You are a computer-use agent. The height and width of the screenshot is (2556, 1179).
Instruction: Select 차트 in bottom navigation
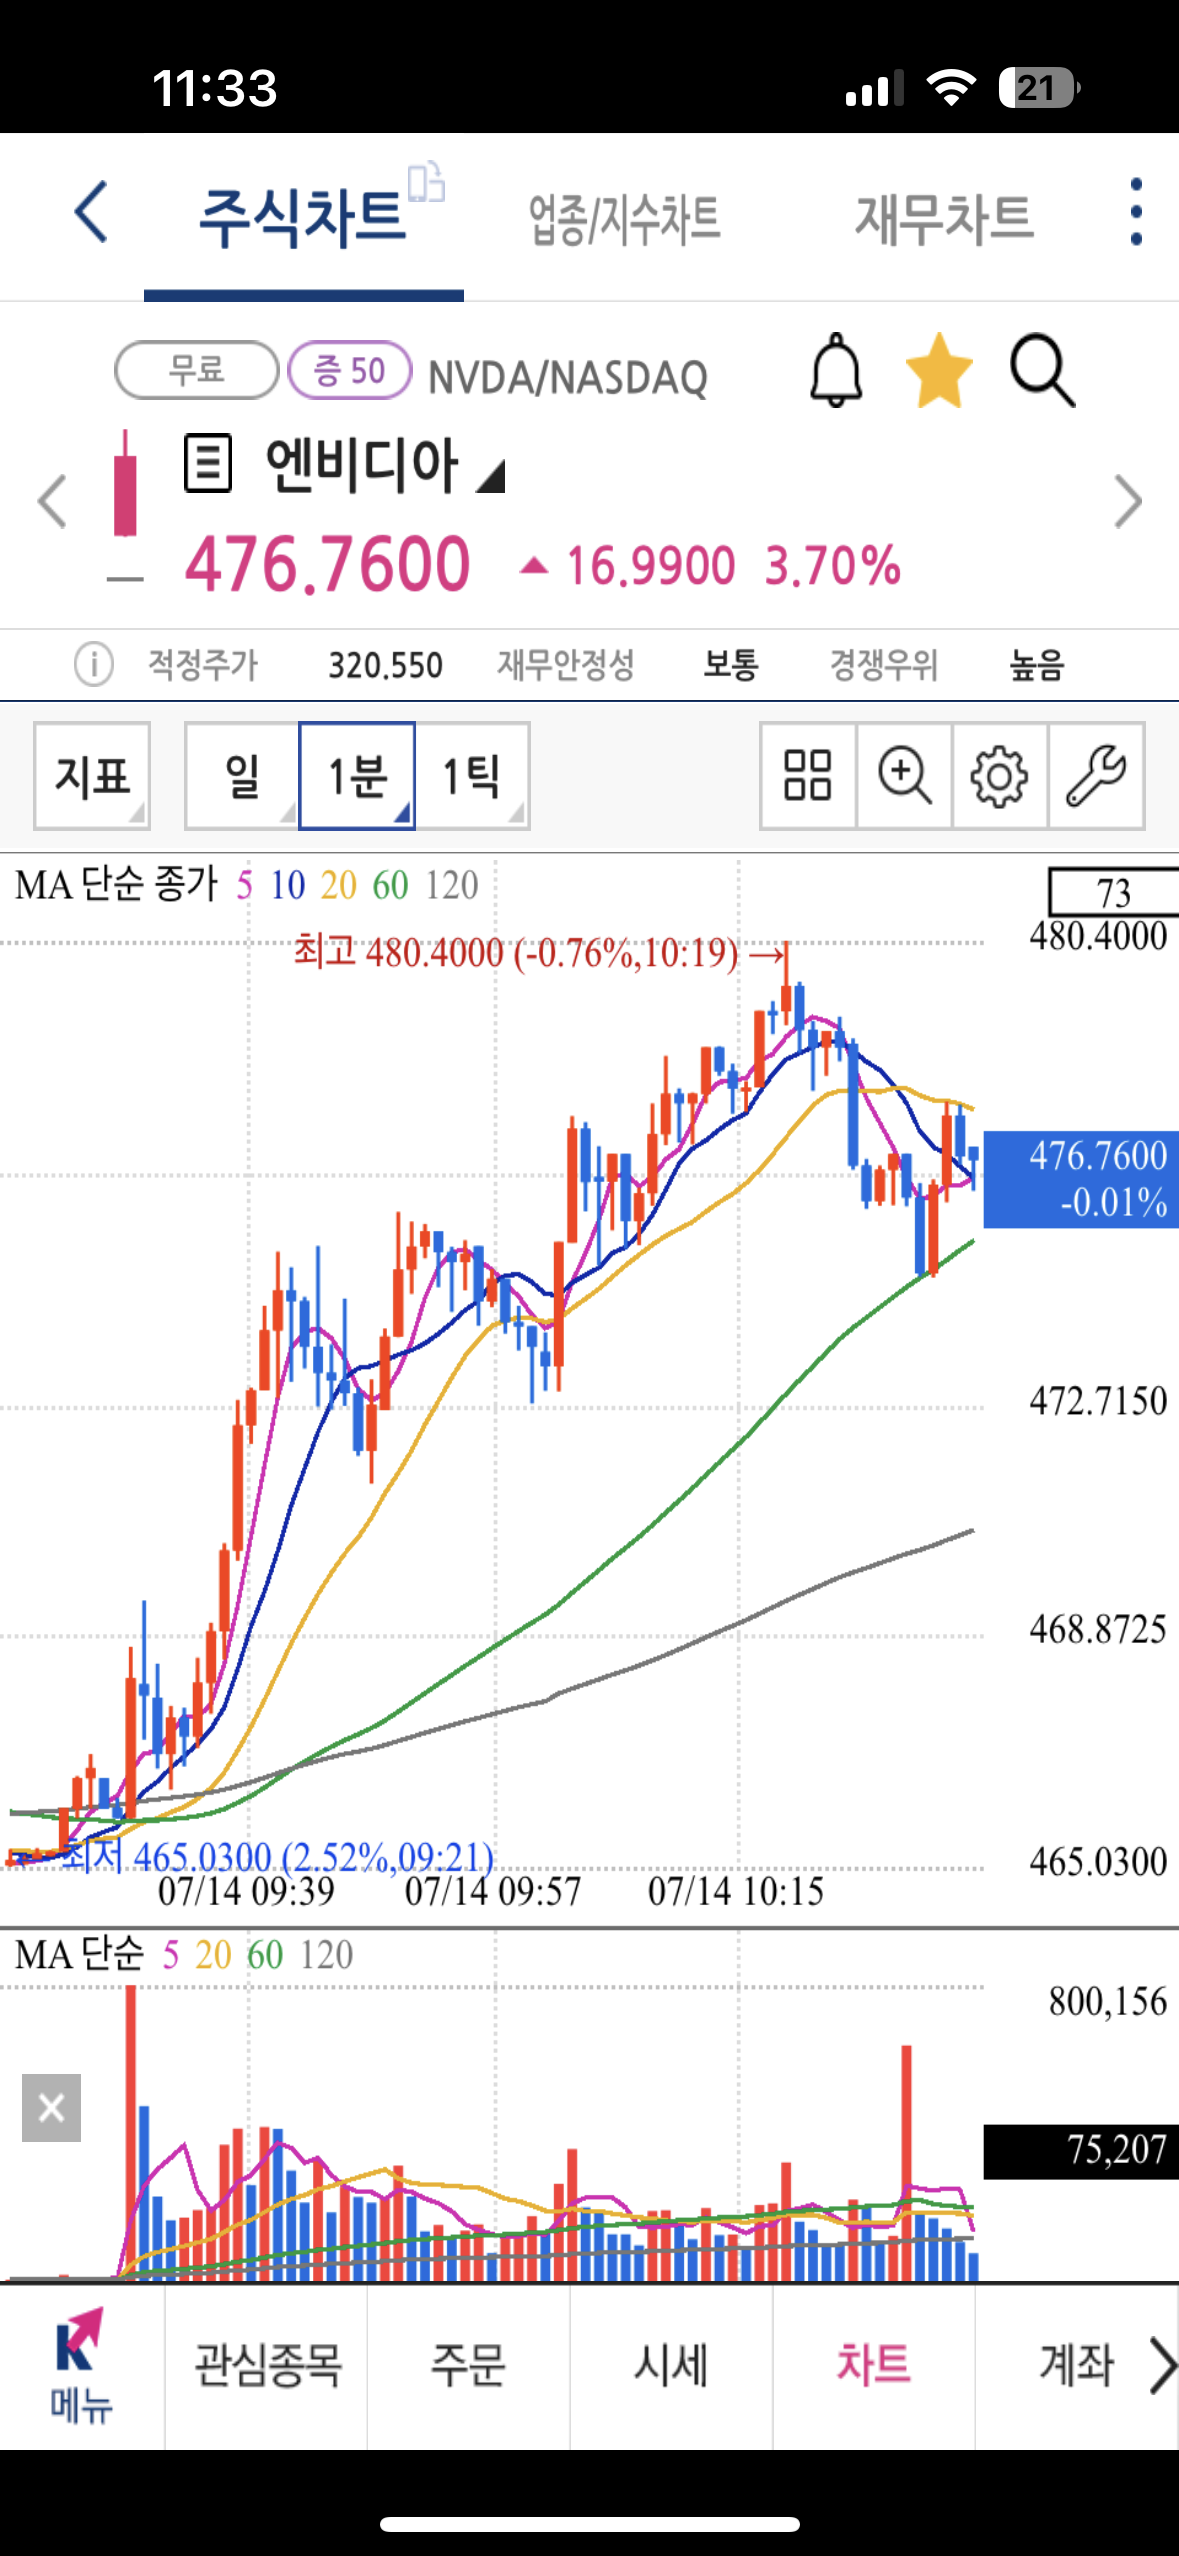(873, 2366)
